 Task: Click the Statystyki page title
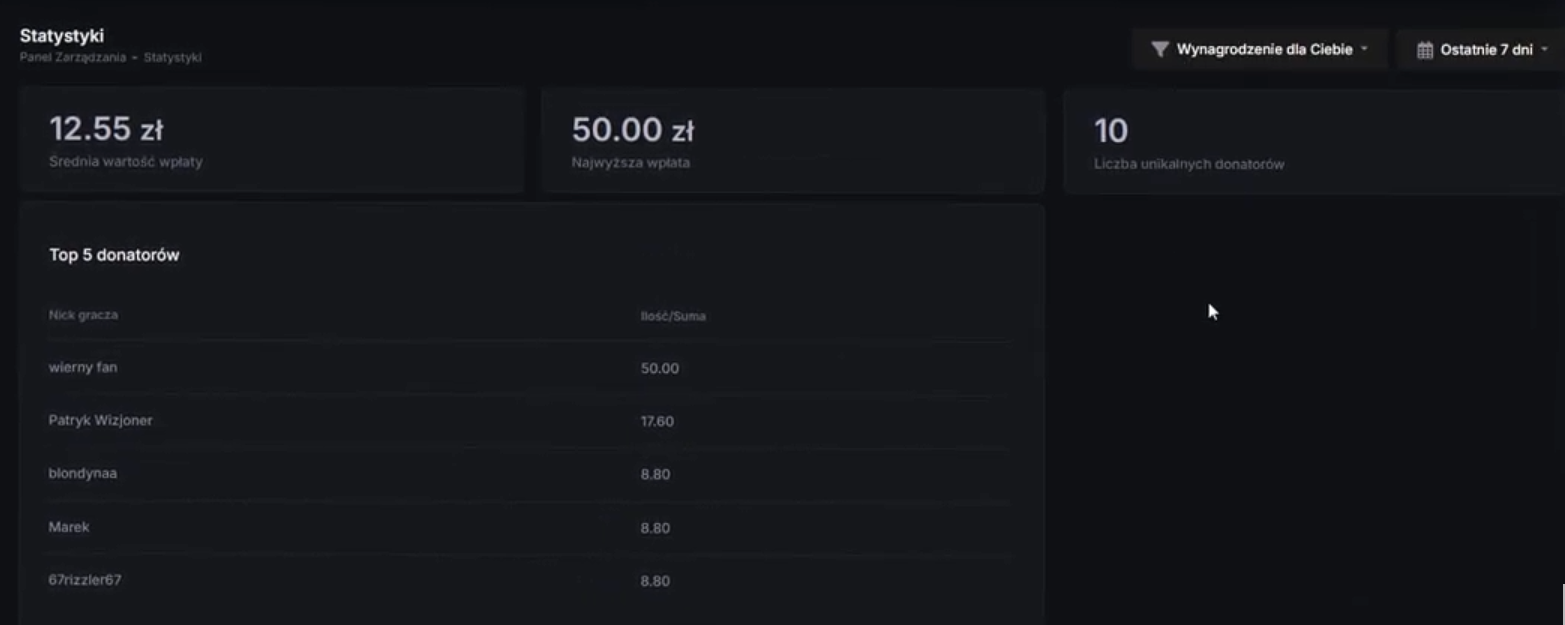[62, 36]
